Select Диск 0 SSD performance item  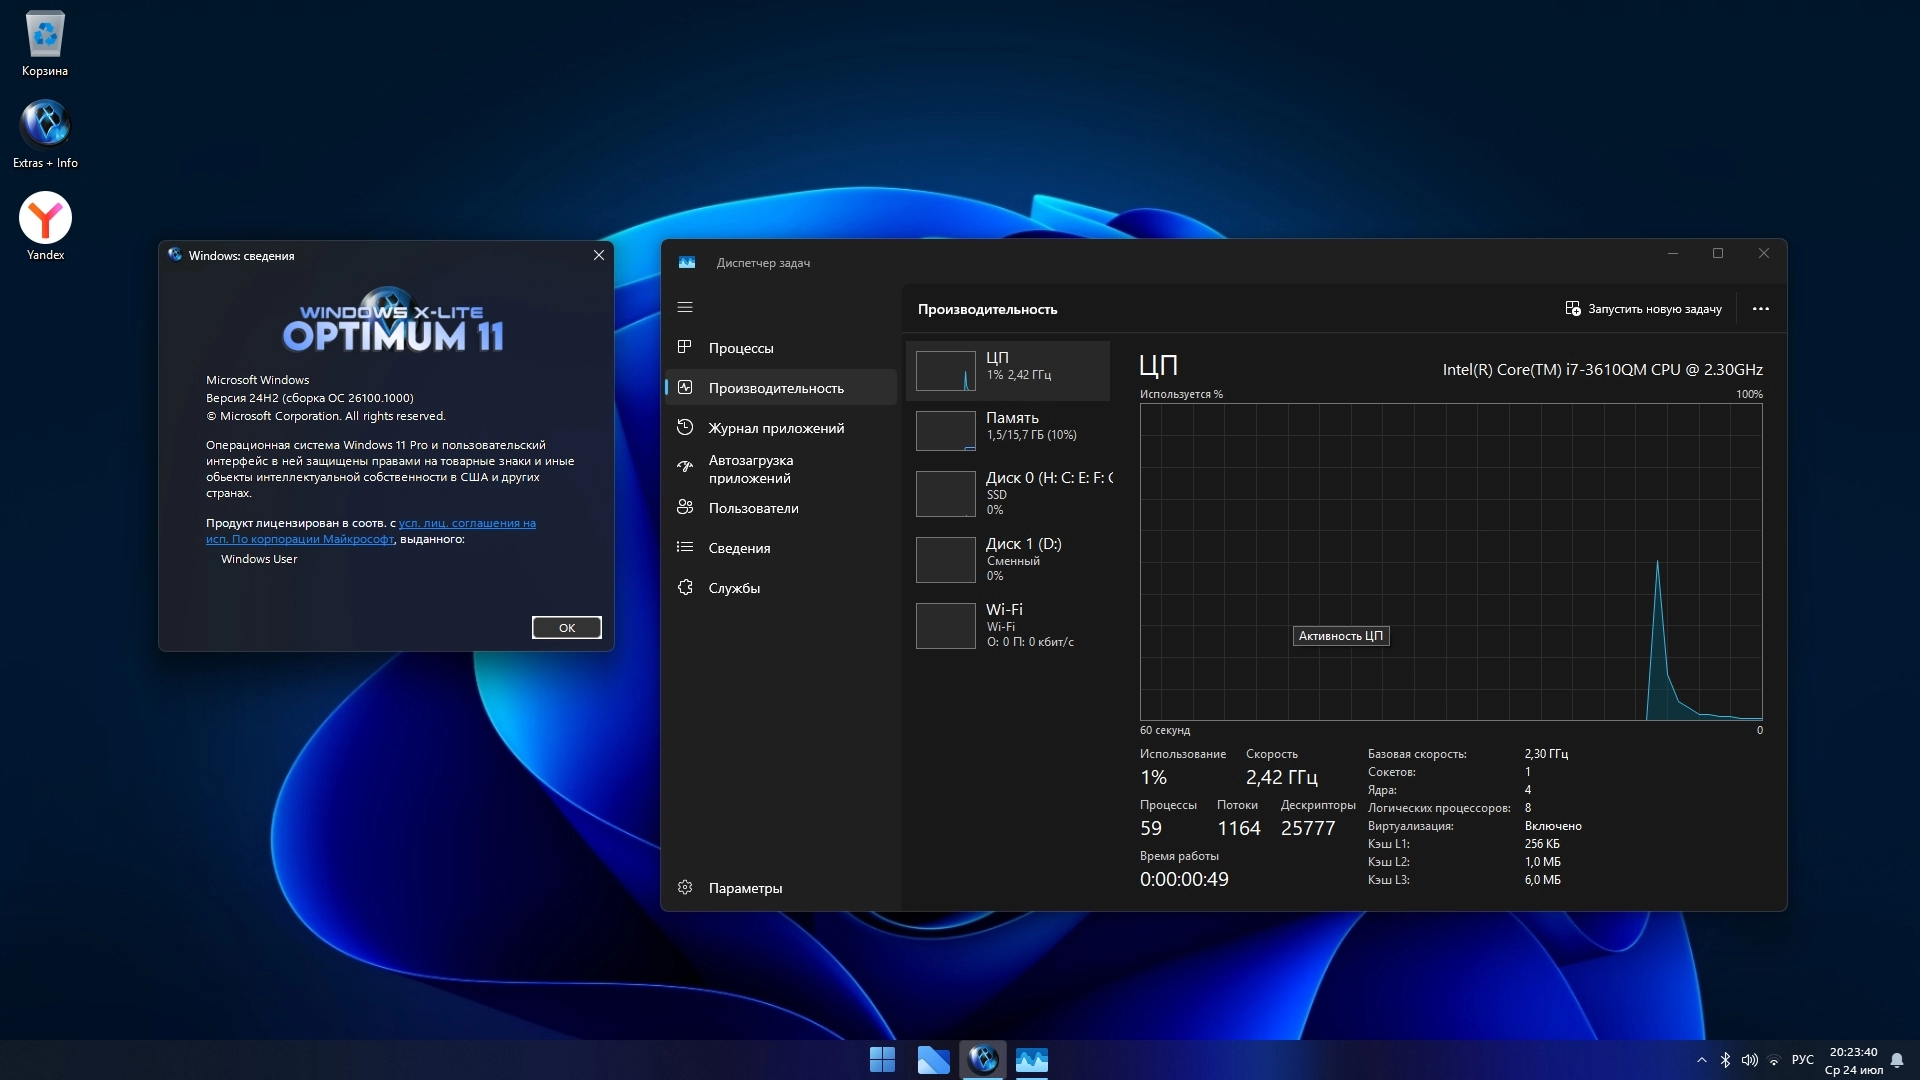pyautogui.click(x=1009, y=493)
